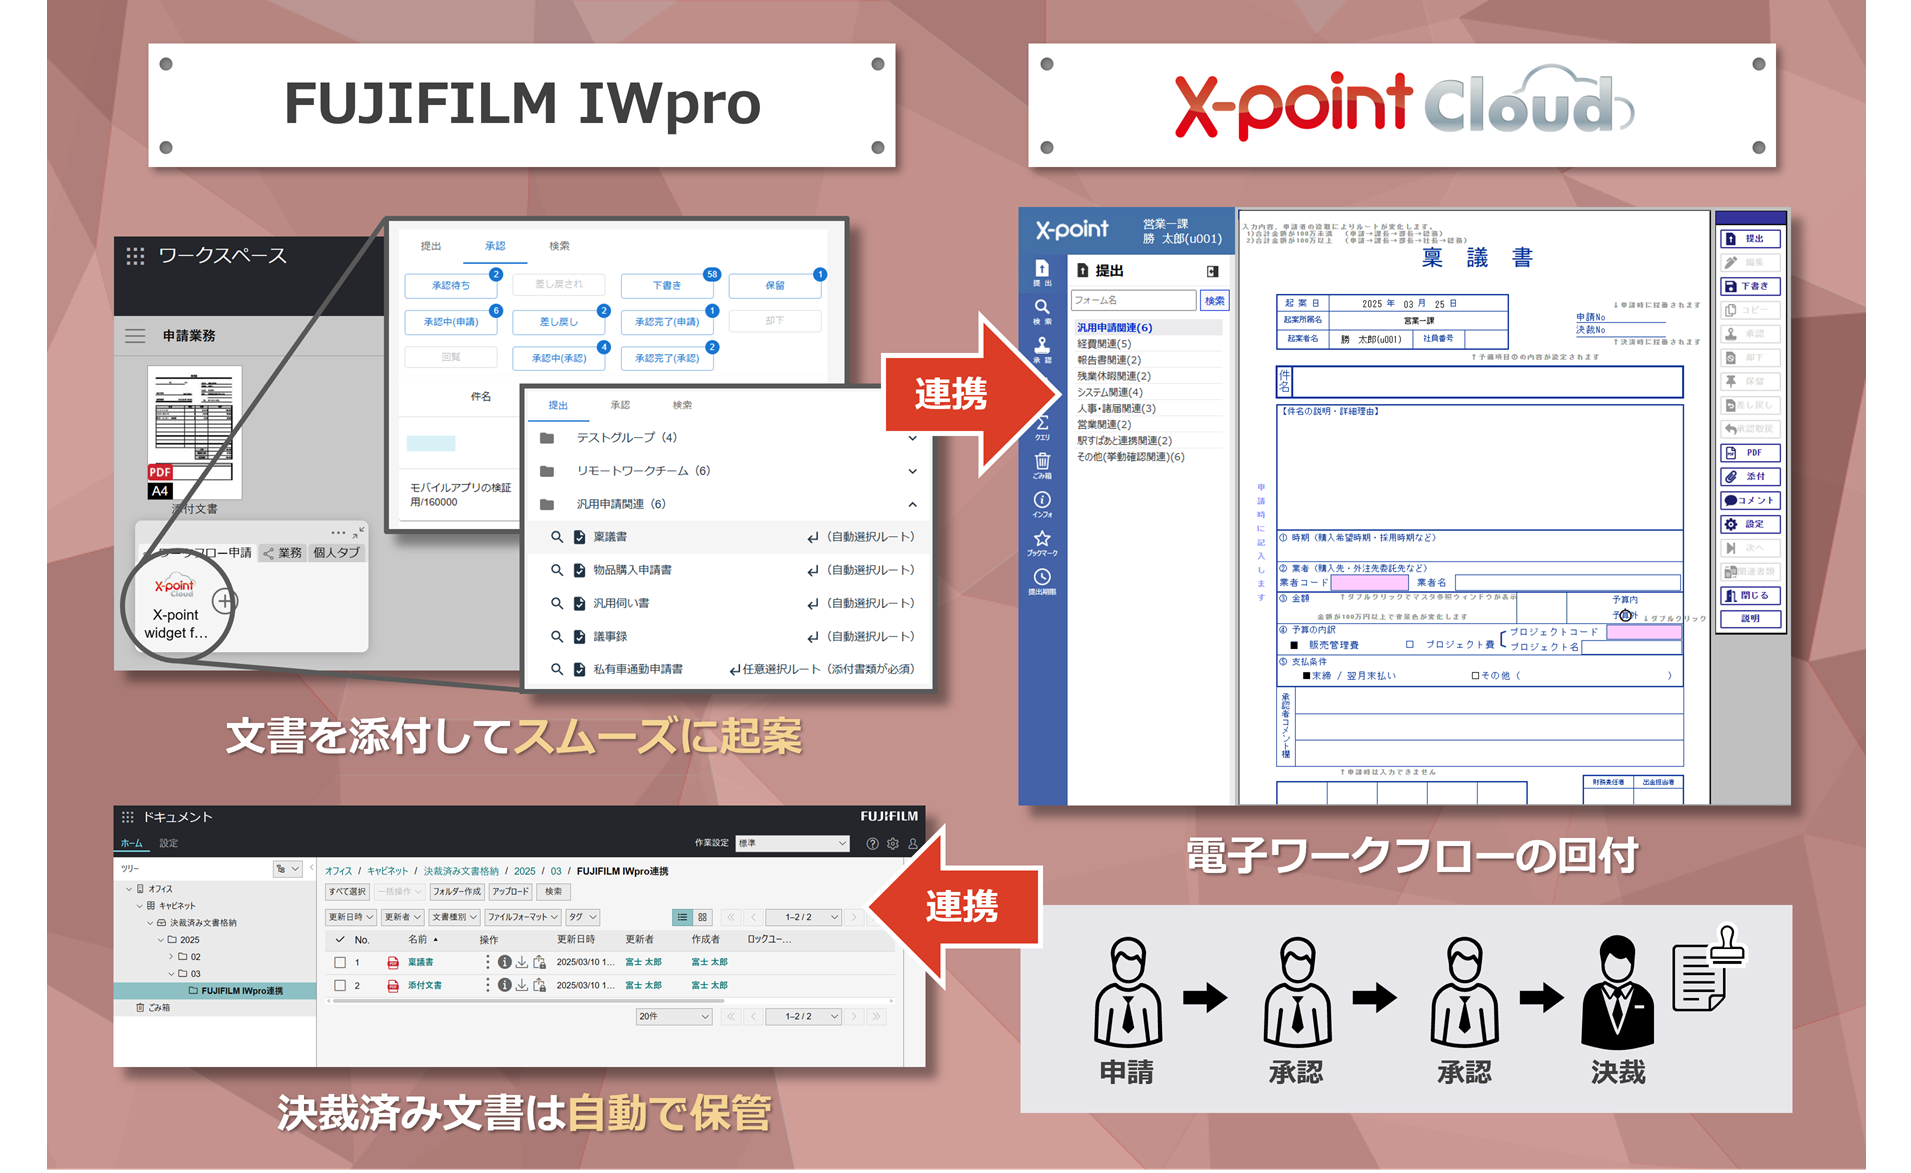Check the checkbox for row 2 添付文書
The height and width of the screenshot is (1173, 1911).
point(340,985)
